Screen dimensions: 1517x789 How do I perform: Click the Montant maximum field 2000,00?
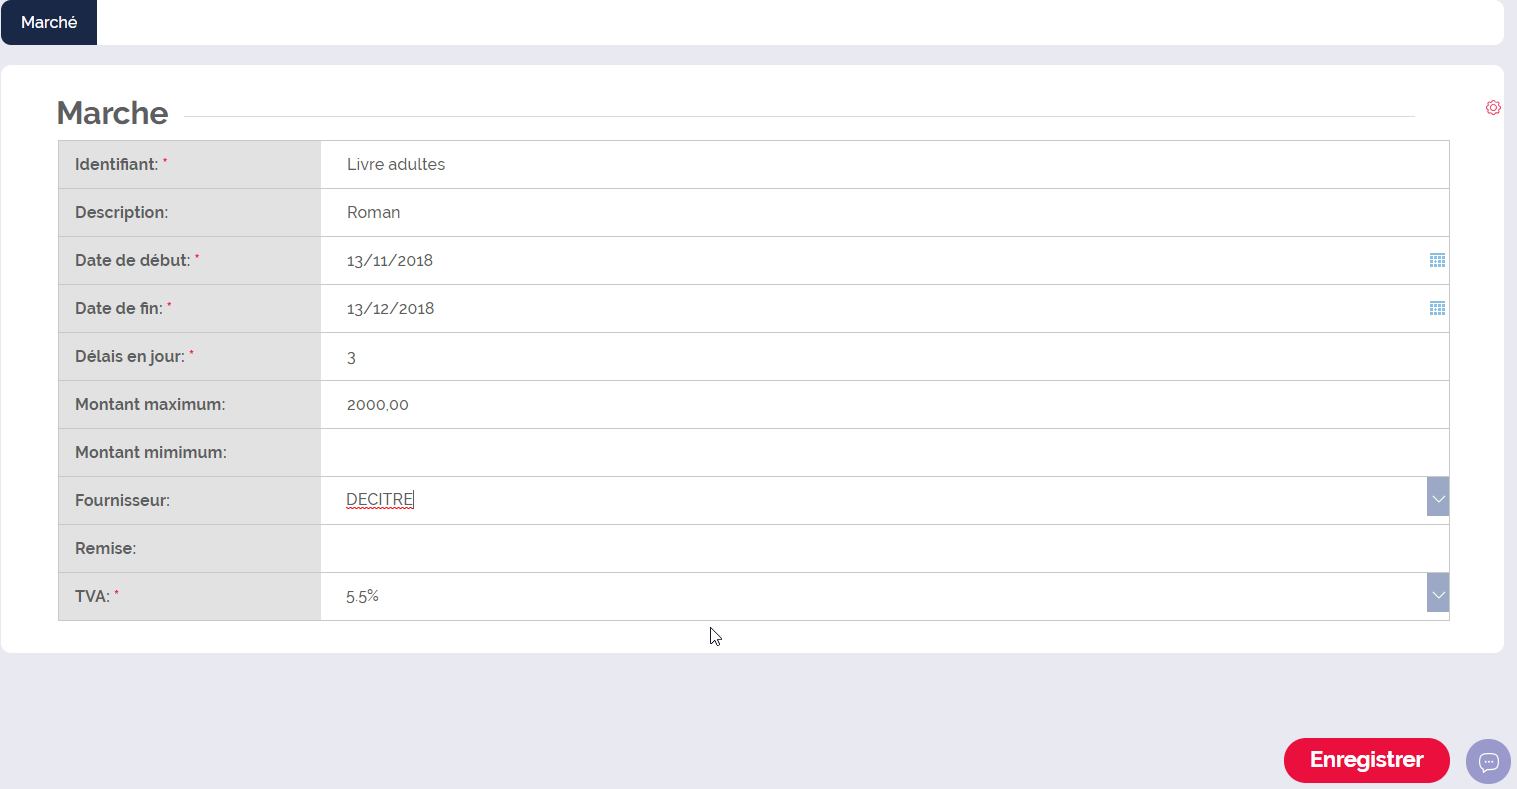(885, 404)
